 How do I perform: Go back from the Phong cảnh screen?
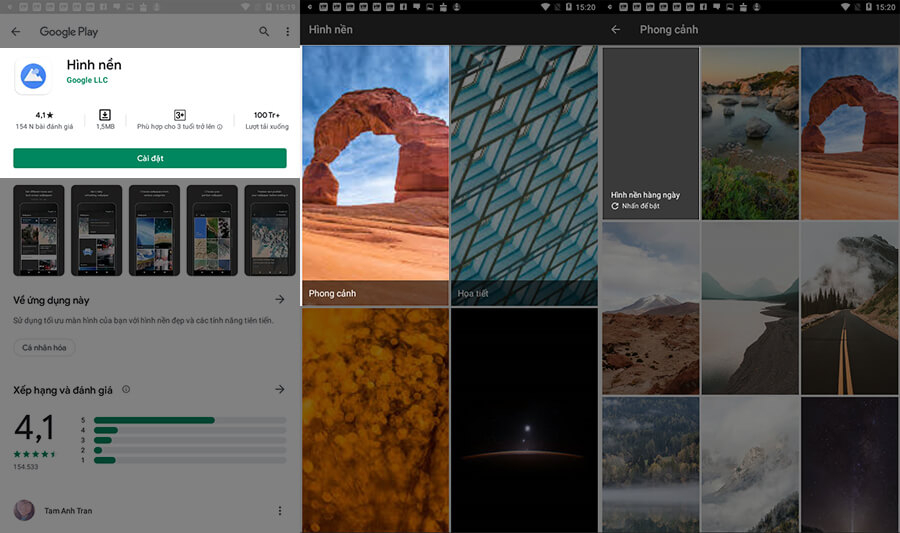(x=615, y=30)
